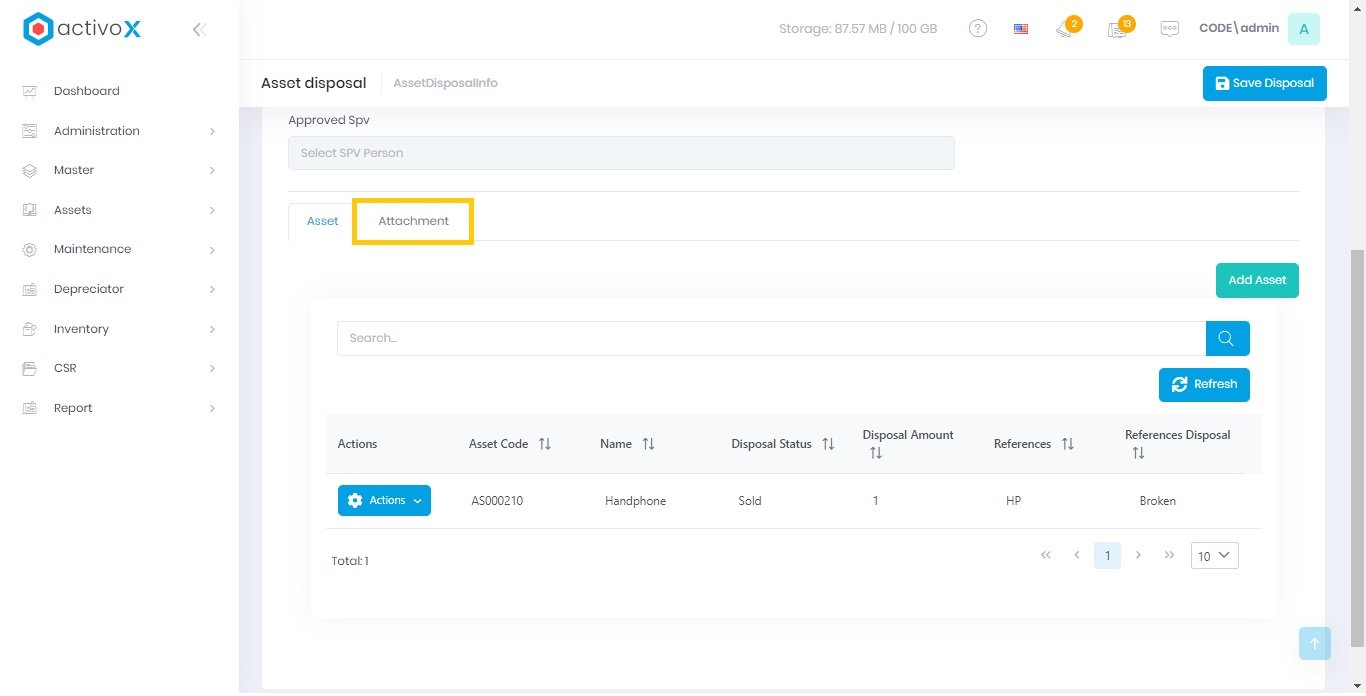Sort table by References column
The width and height of the screenshot is (1366, 696).
point(1067,444)
